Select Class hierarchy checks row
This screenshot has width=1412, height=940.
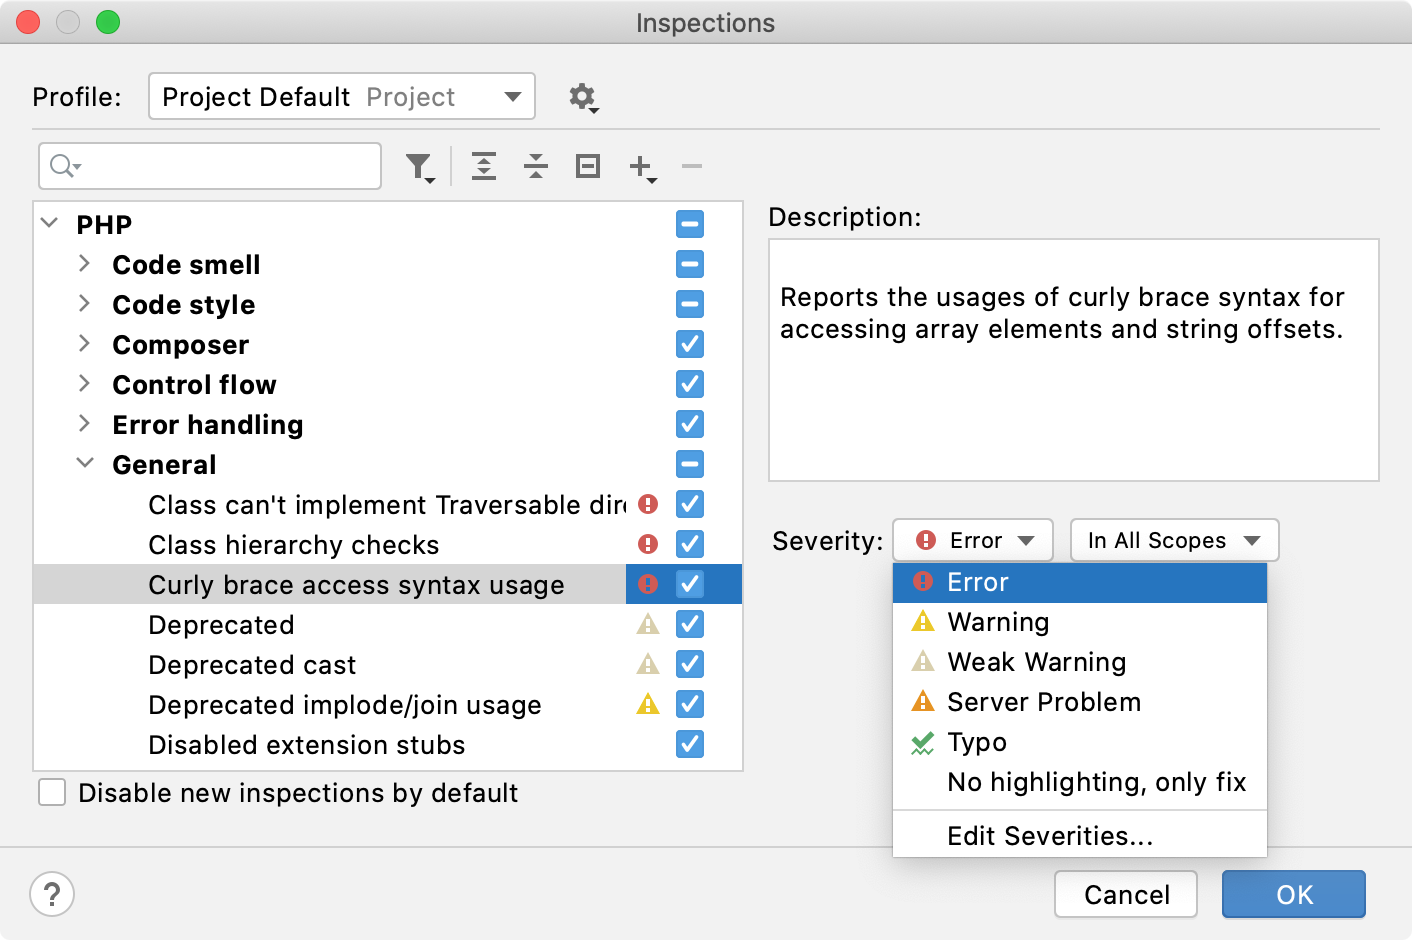pyautogui.click(x=388, y=544)
